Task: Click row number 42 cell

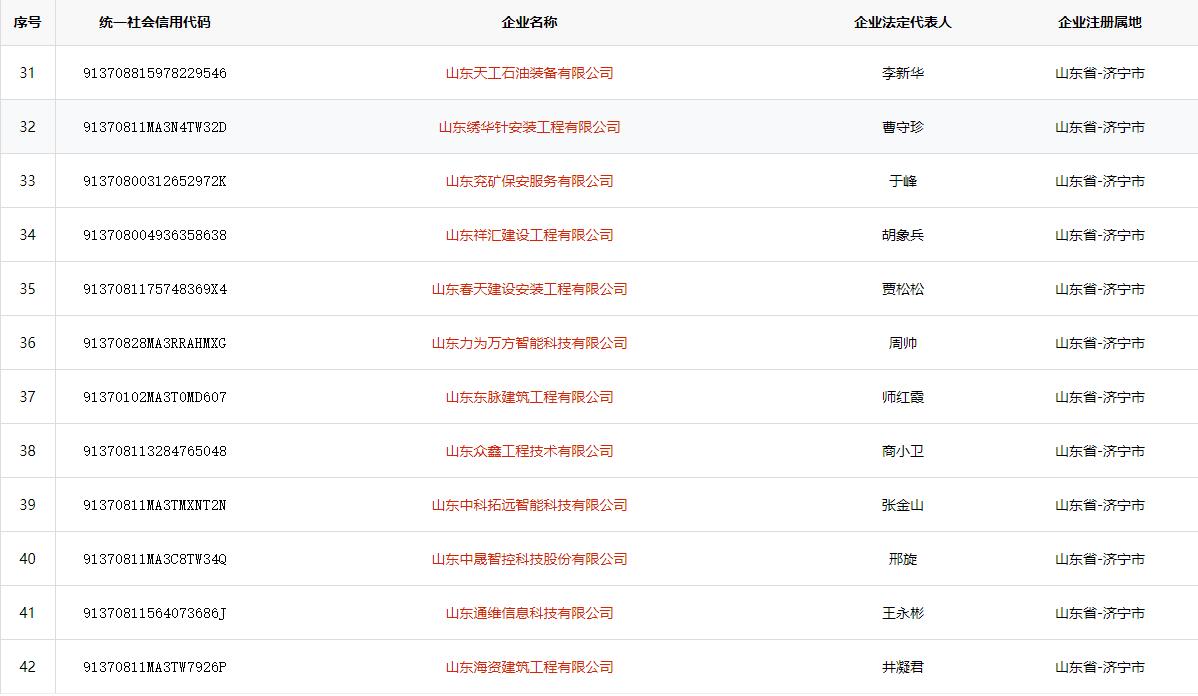Action: [27, 667]
